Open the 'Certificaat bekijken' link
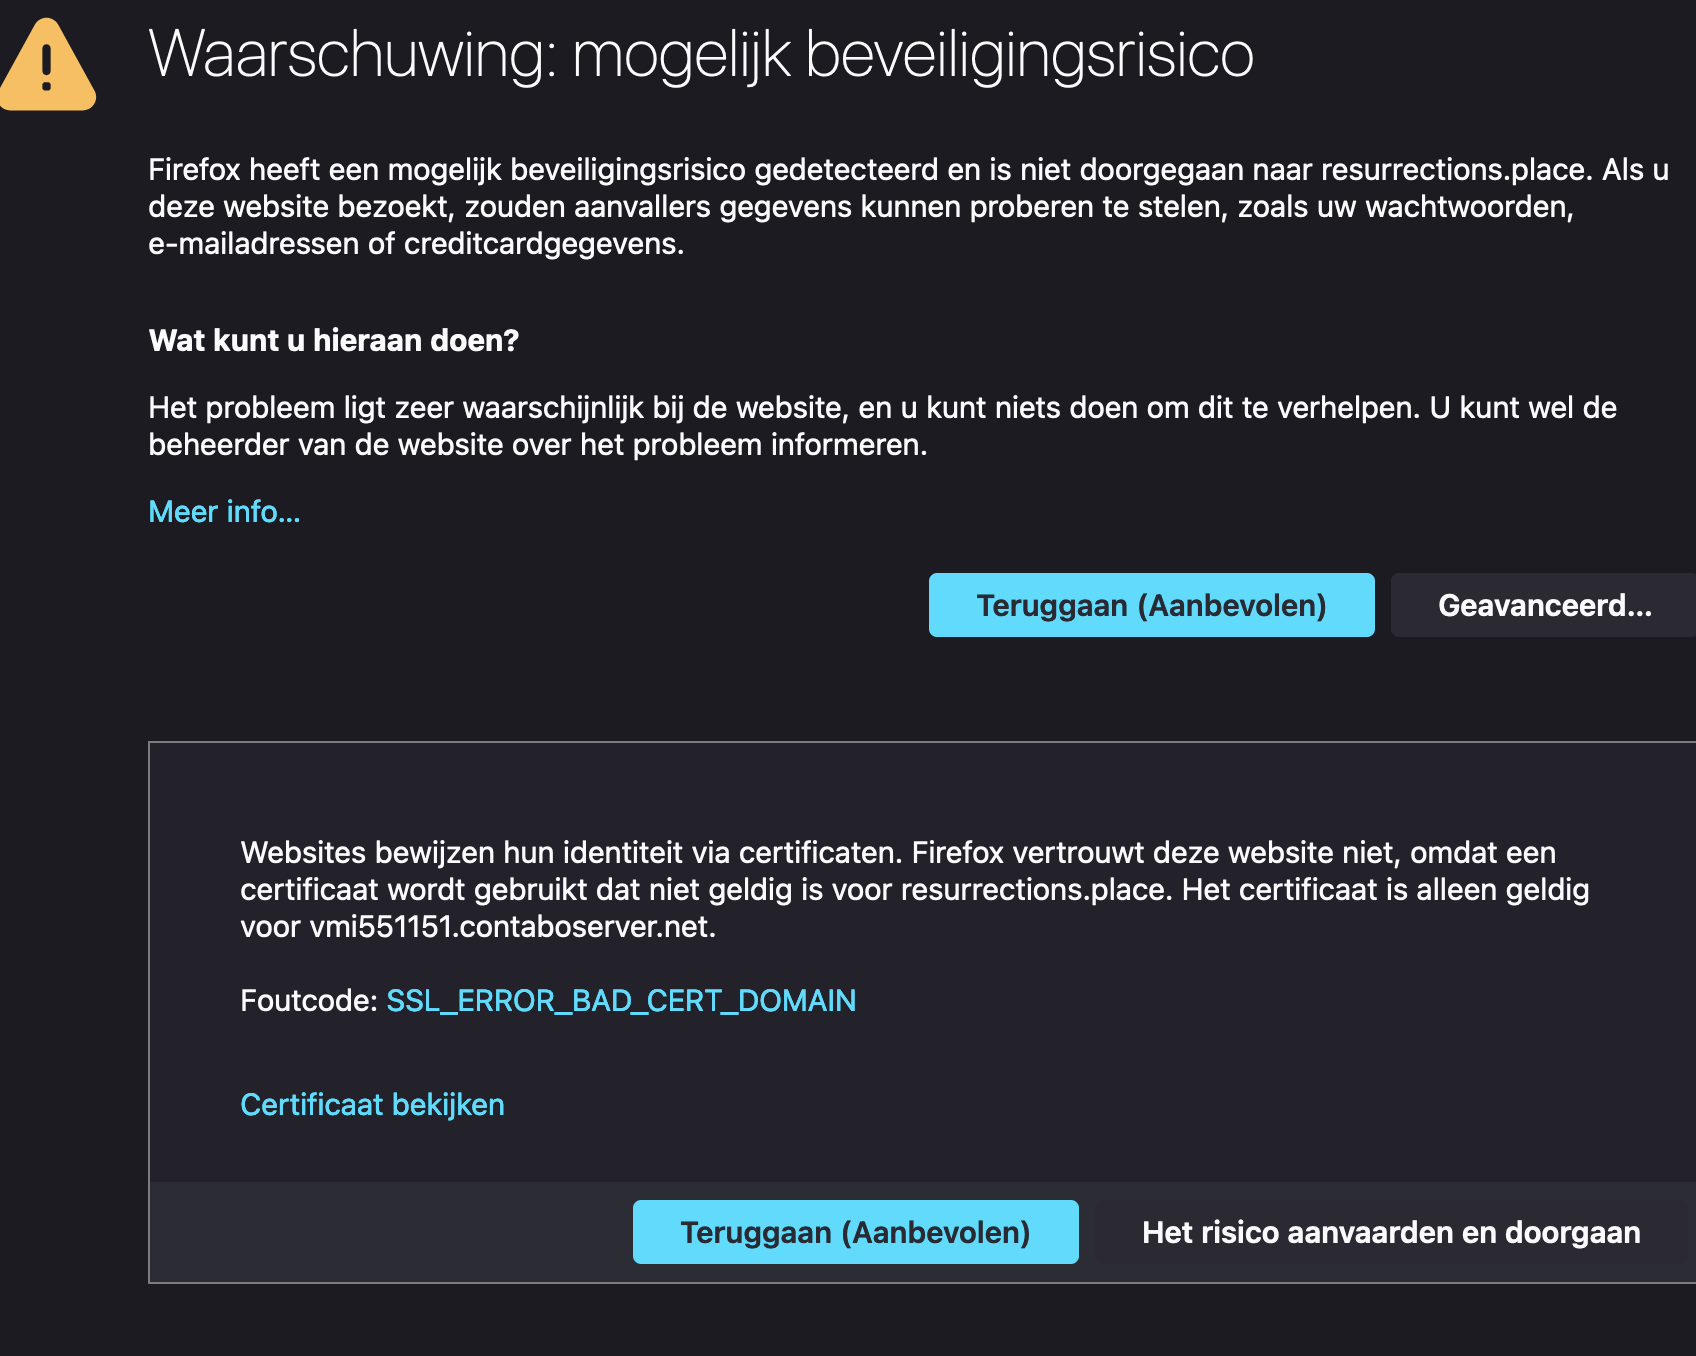The width and height of the screenshot is (1696, 1356). [x=372, y=1104]
